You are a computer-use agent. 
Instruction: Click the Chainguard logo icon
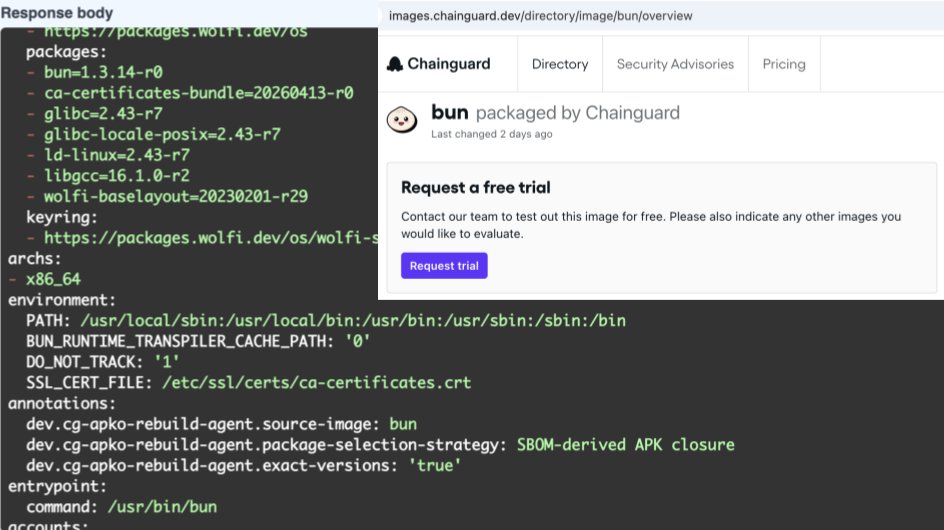(395, 64)
